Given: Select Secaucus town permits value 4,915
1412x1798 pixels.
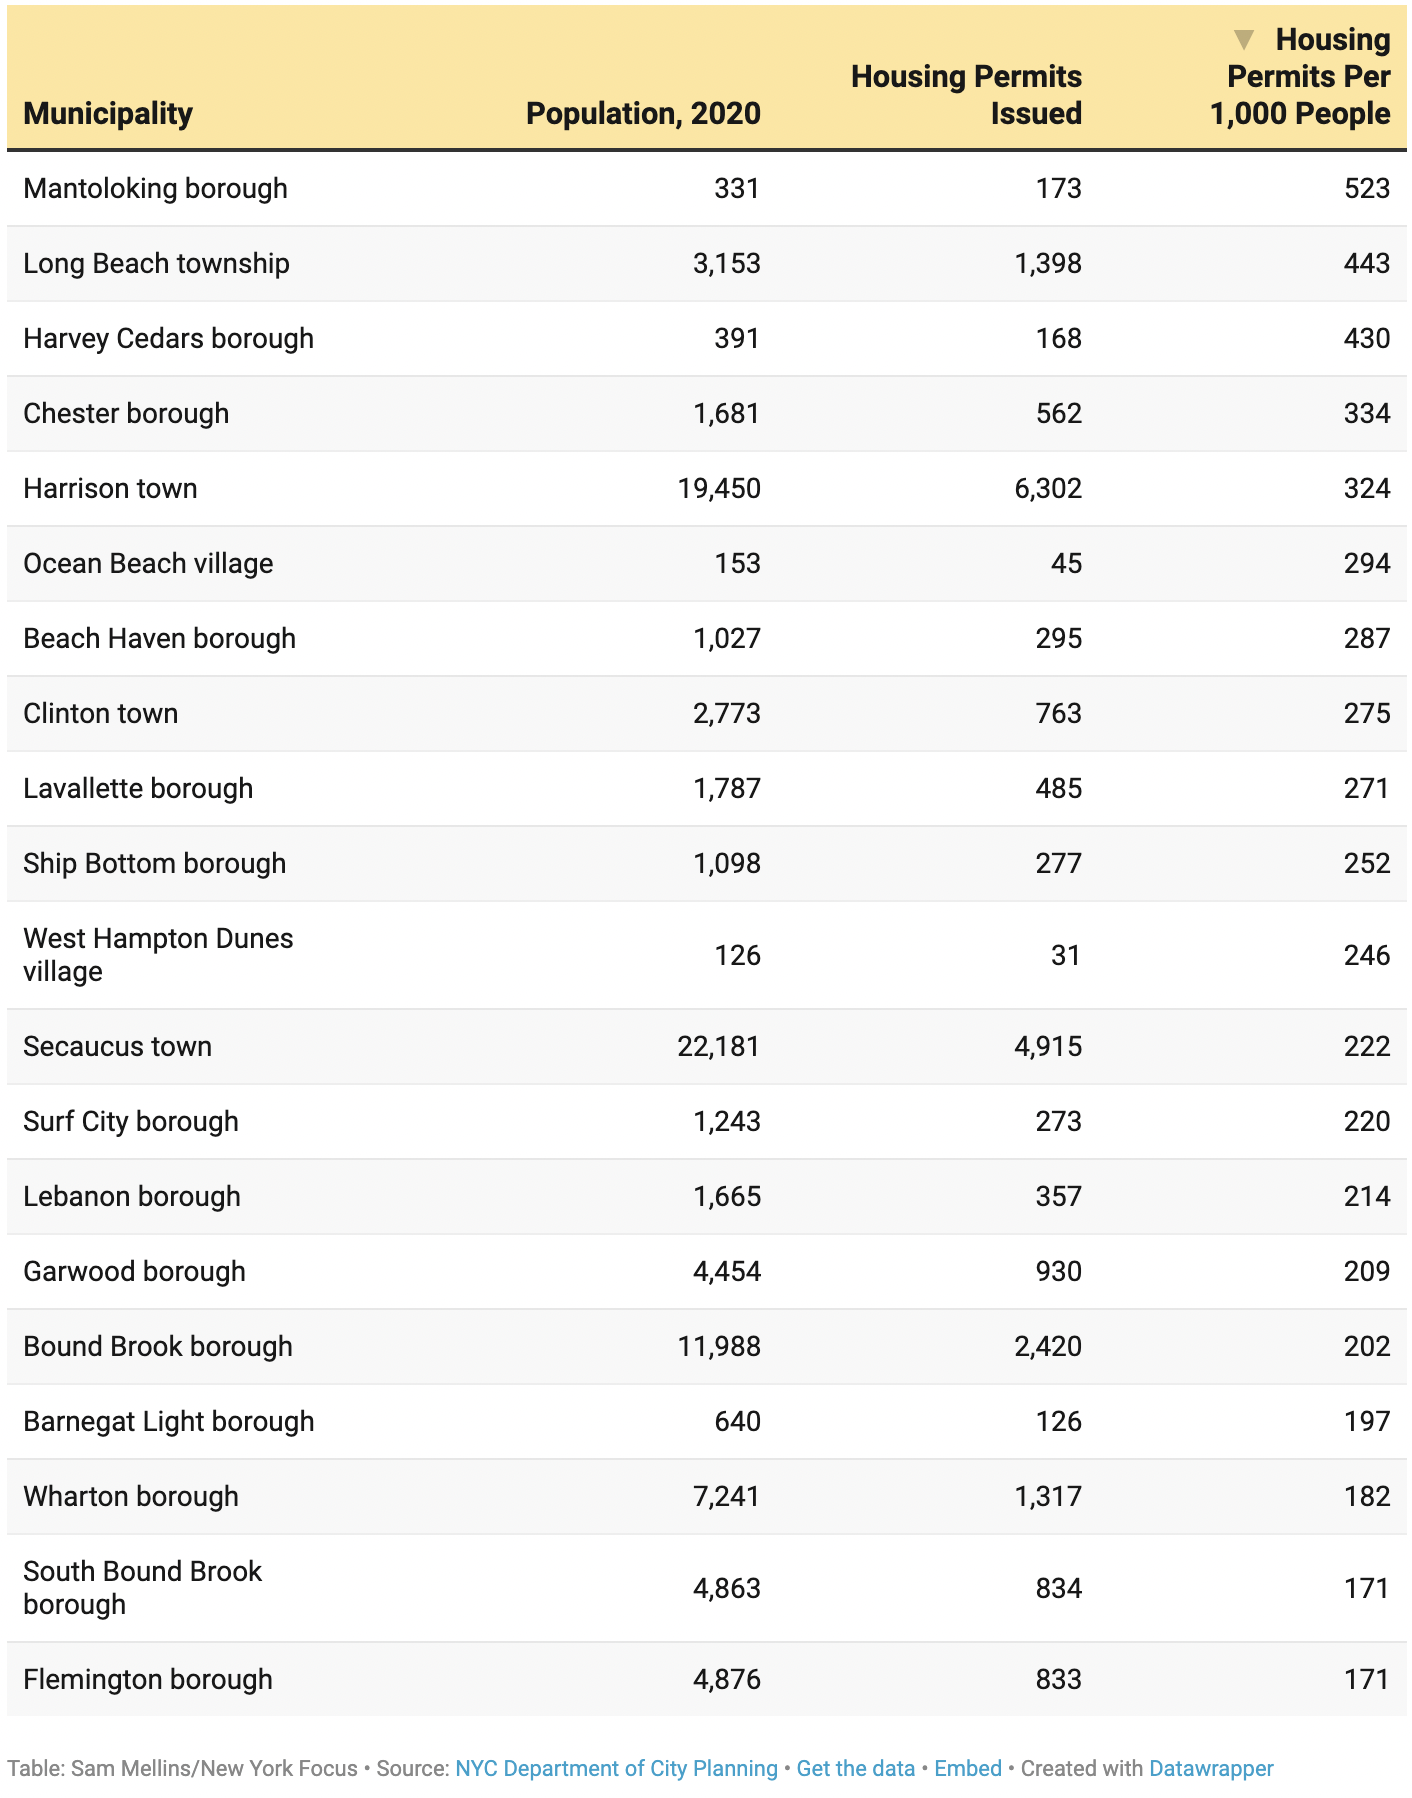Looking at the screenshot, I should (1047, 1047).
